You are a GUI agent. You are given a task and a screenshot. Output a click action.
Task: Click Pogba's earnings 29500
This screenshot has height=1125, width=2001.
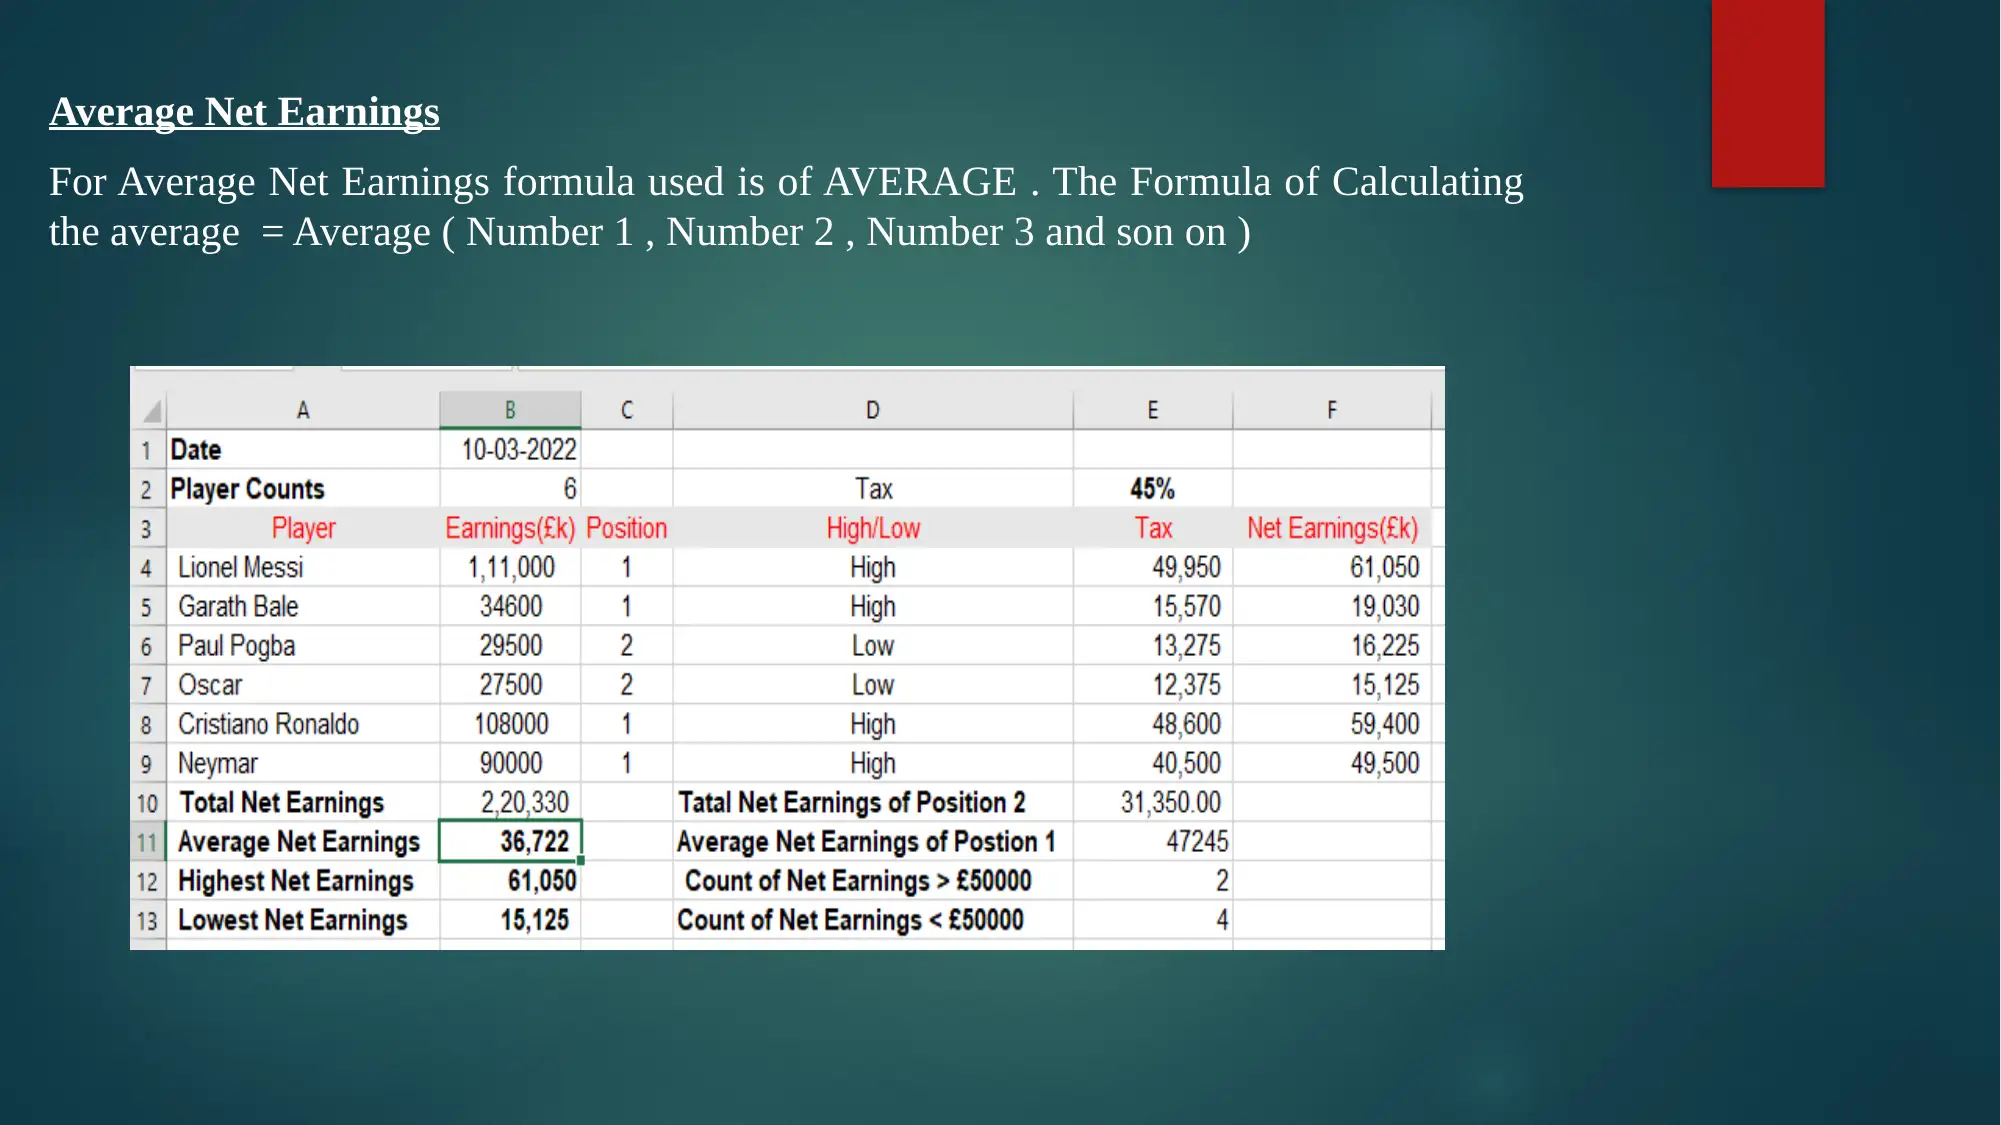coord(511,646)
